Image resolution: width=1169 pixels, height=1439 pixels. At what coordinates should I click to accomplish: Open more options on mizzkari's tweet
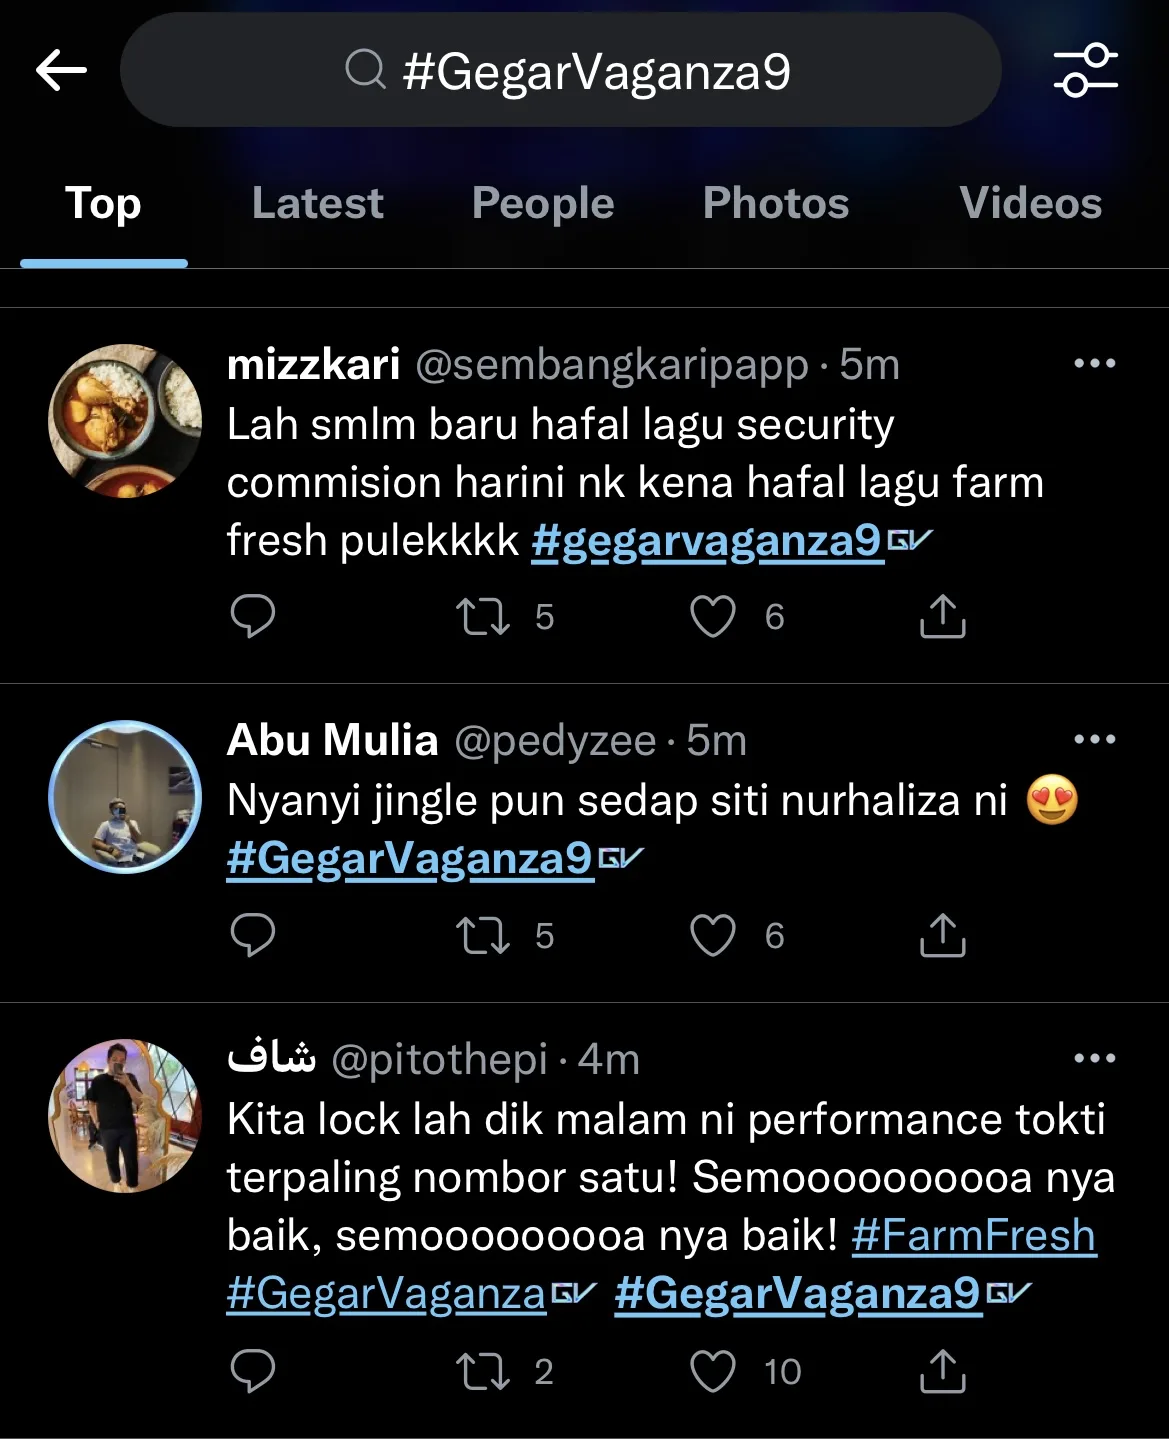point(1094,363)
